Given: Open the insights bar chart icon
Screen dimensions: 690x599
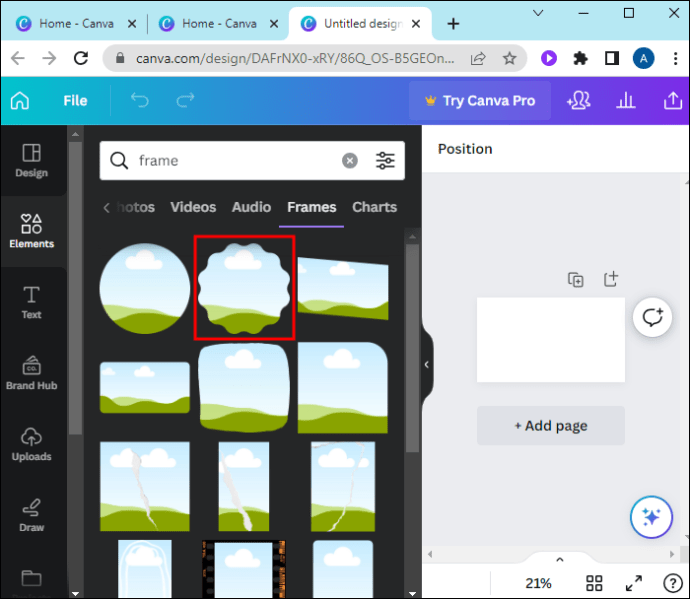Looking at the screenshot, I should (x=626, y=101).
